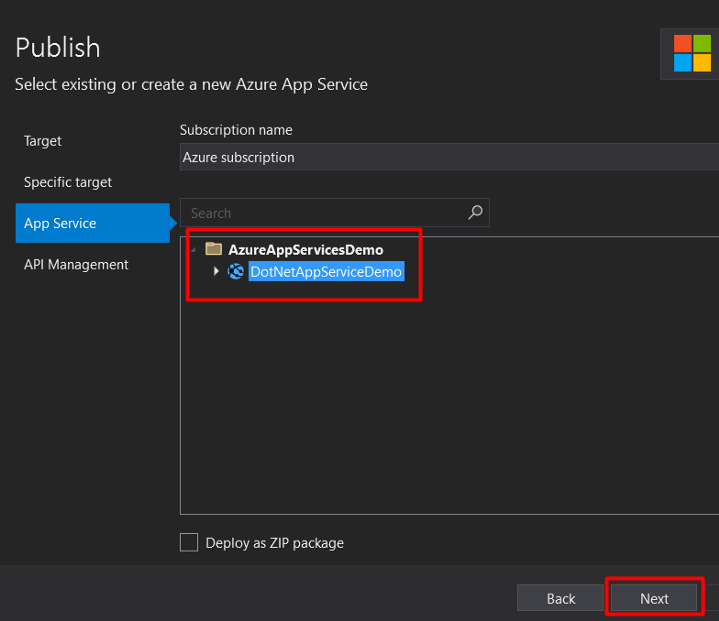Click the magnifier icon in the search box
This screenshot has width=719, height=621.
[x=476, y=212]
